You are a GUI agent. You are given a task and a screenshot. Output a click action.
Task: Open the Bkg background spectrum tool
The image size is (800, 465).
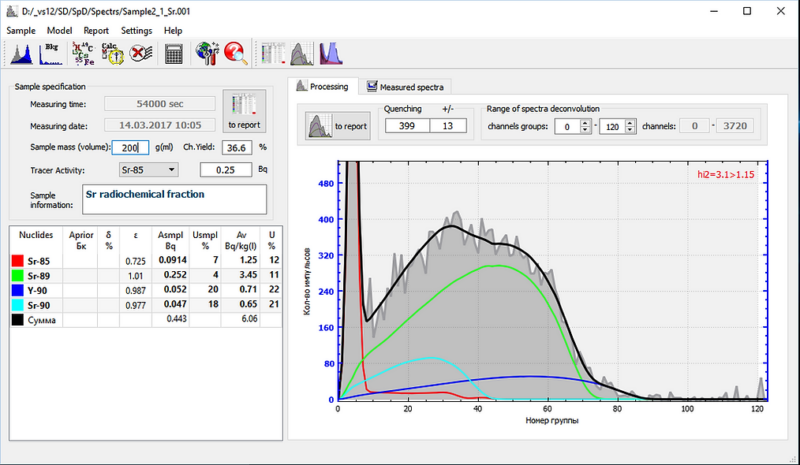pyautogui.click(x=50, y=53)
